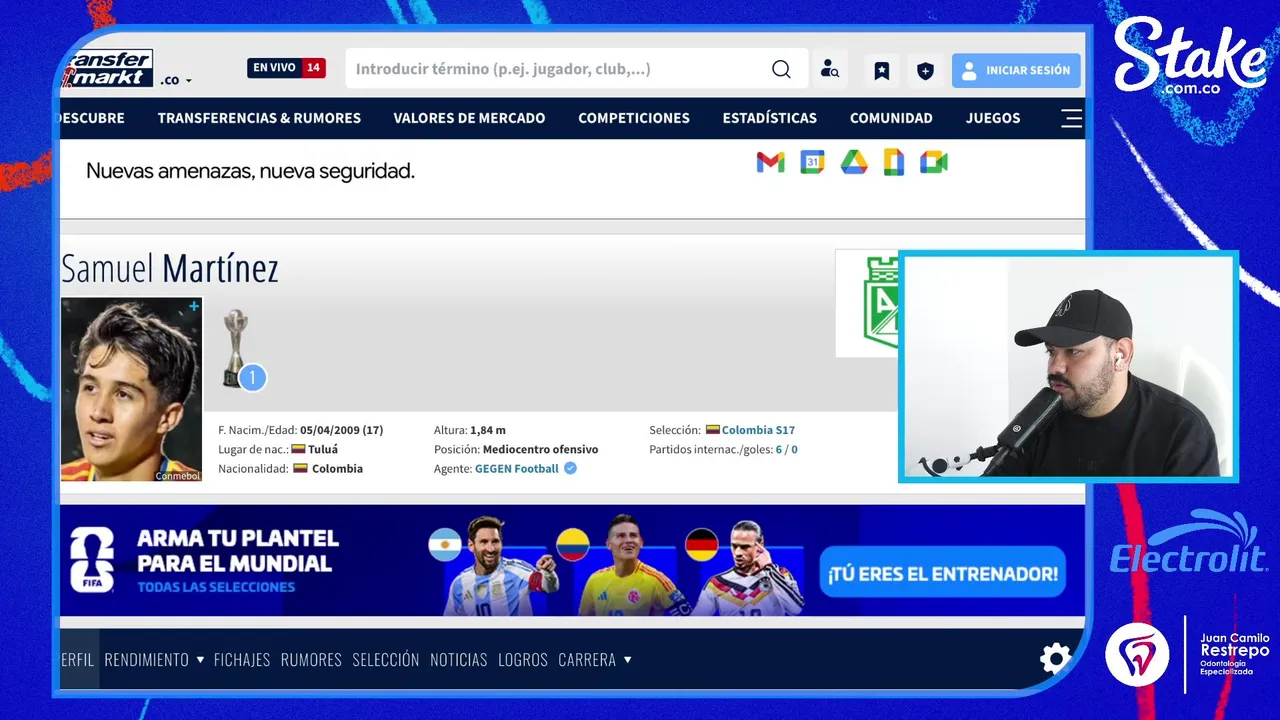The width and height of the screenshot is (1280, 720).
Task: Click the 0 international goals link
Action: [794, 450]
